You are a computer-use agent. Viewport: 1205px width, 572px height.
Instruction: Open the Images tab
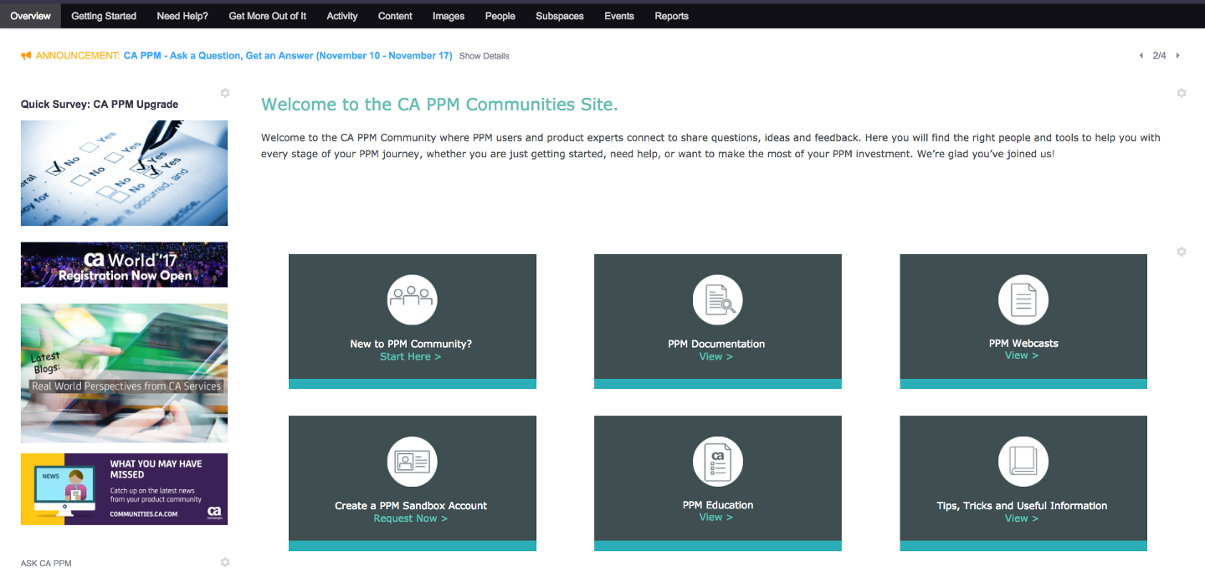[x=448, y=16]
